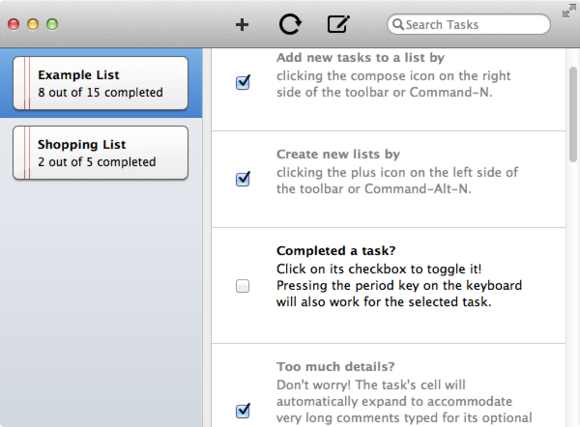The height and width of the screenshot is (427, 580).
Task: Click the plus icon to create list
Action: [x=242, y=25]
